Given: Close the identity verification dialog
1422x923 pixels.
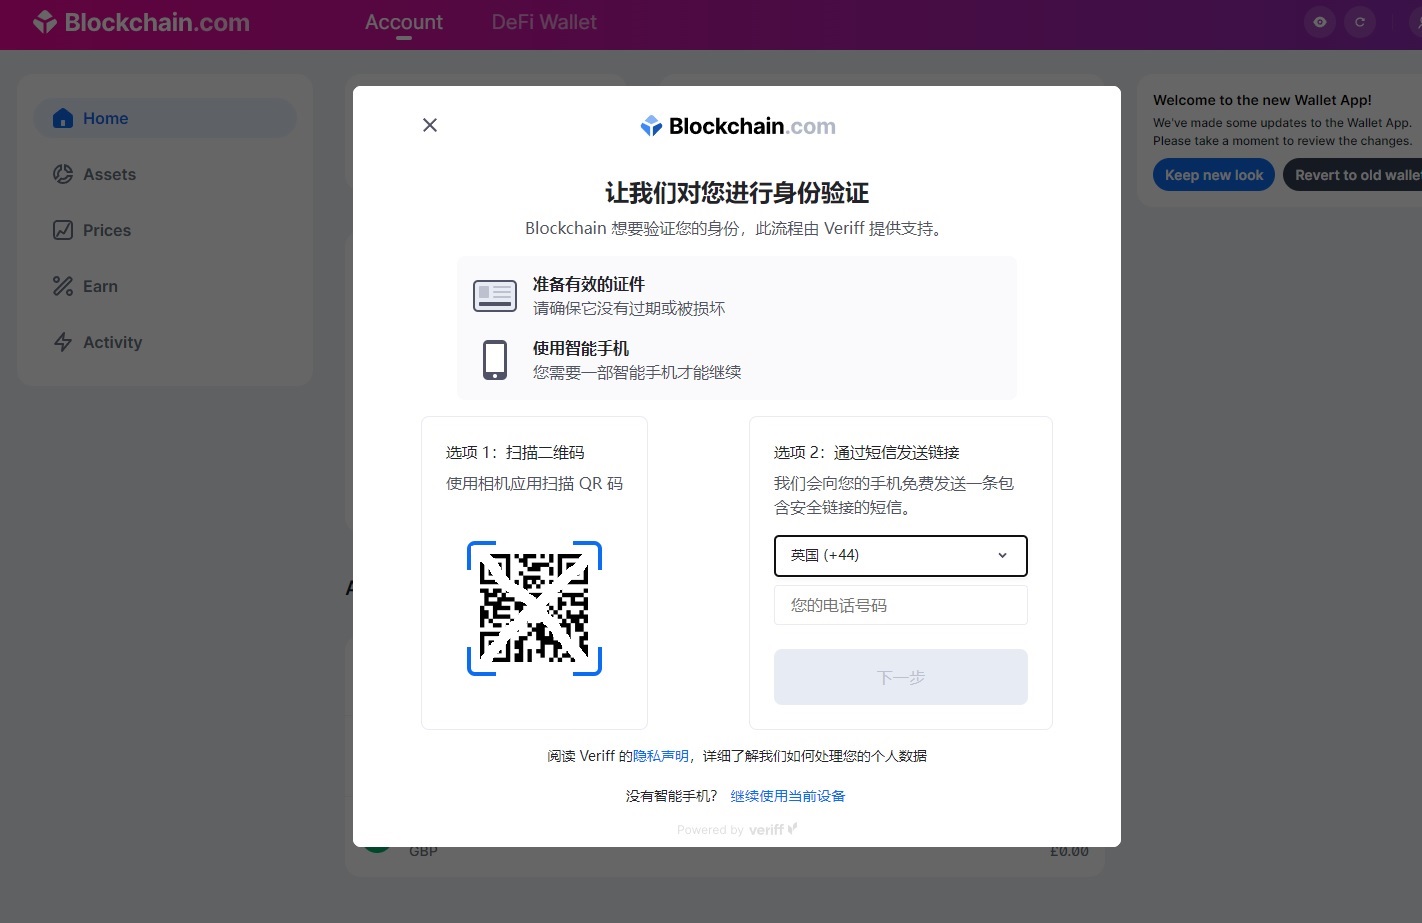Looking at the screenshot, I should 430,125.
